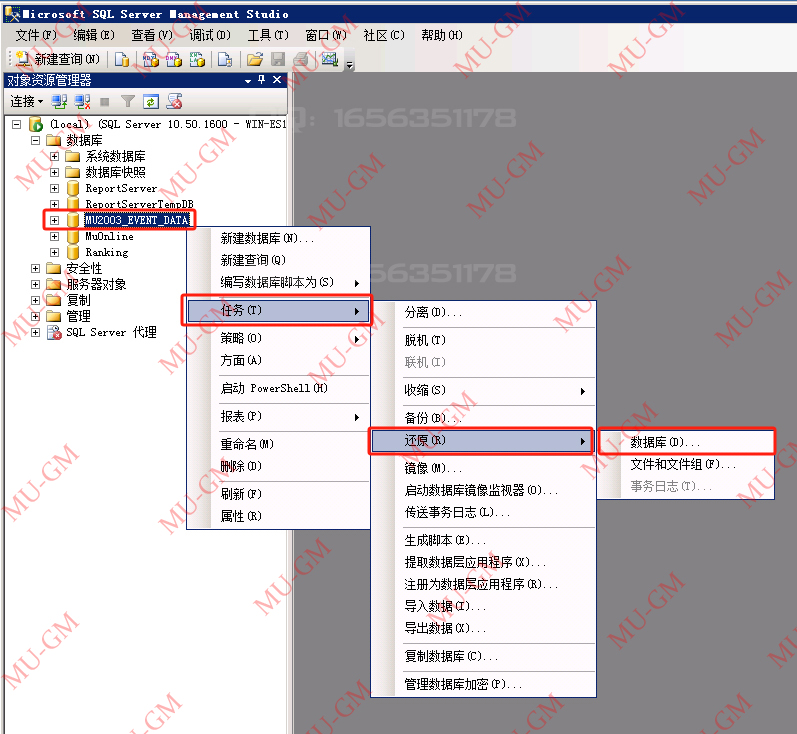Open the toolbar options overflow arrow

point(349,65)
